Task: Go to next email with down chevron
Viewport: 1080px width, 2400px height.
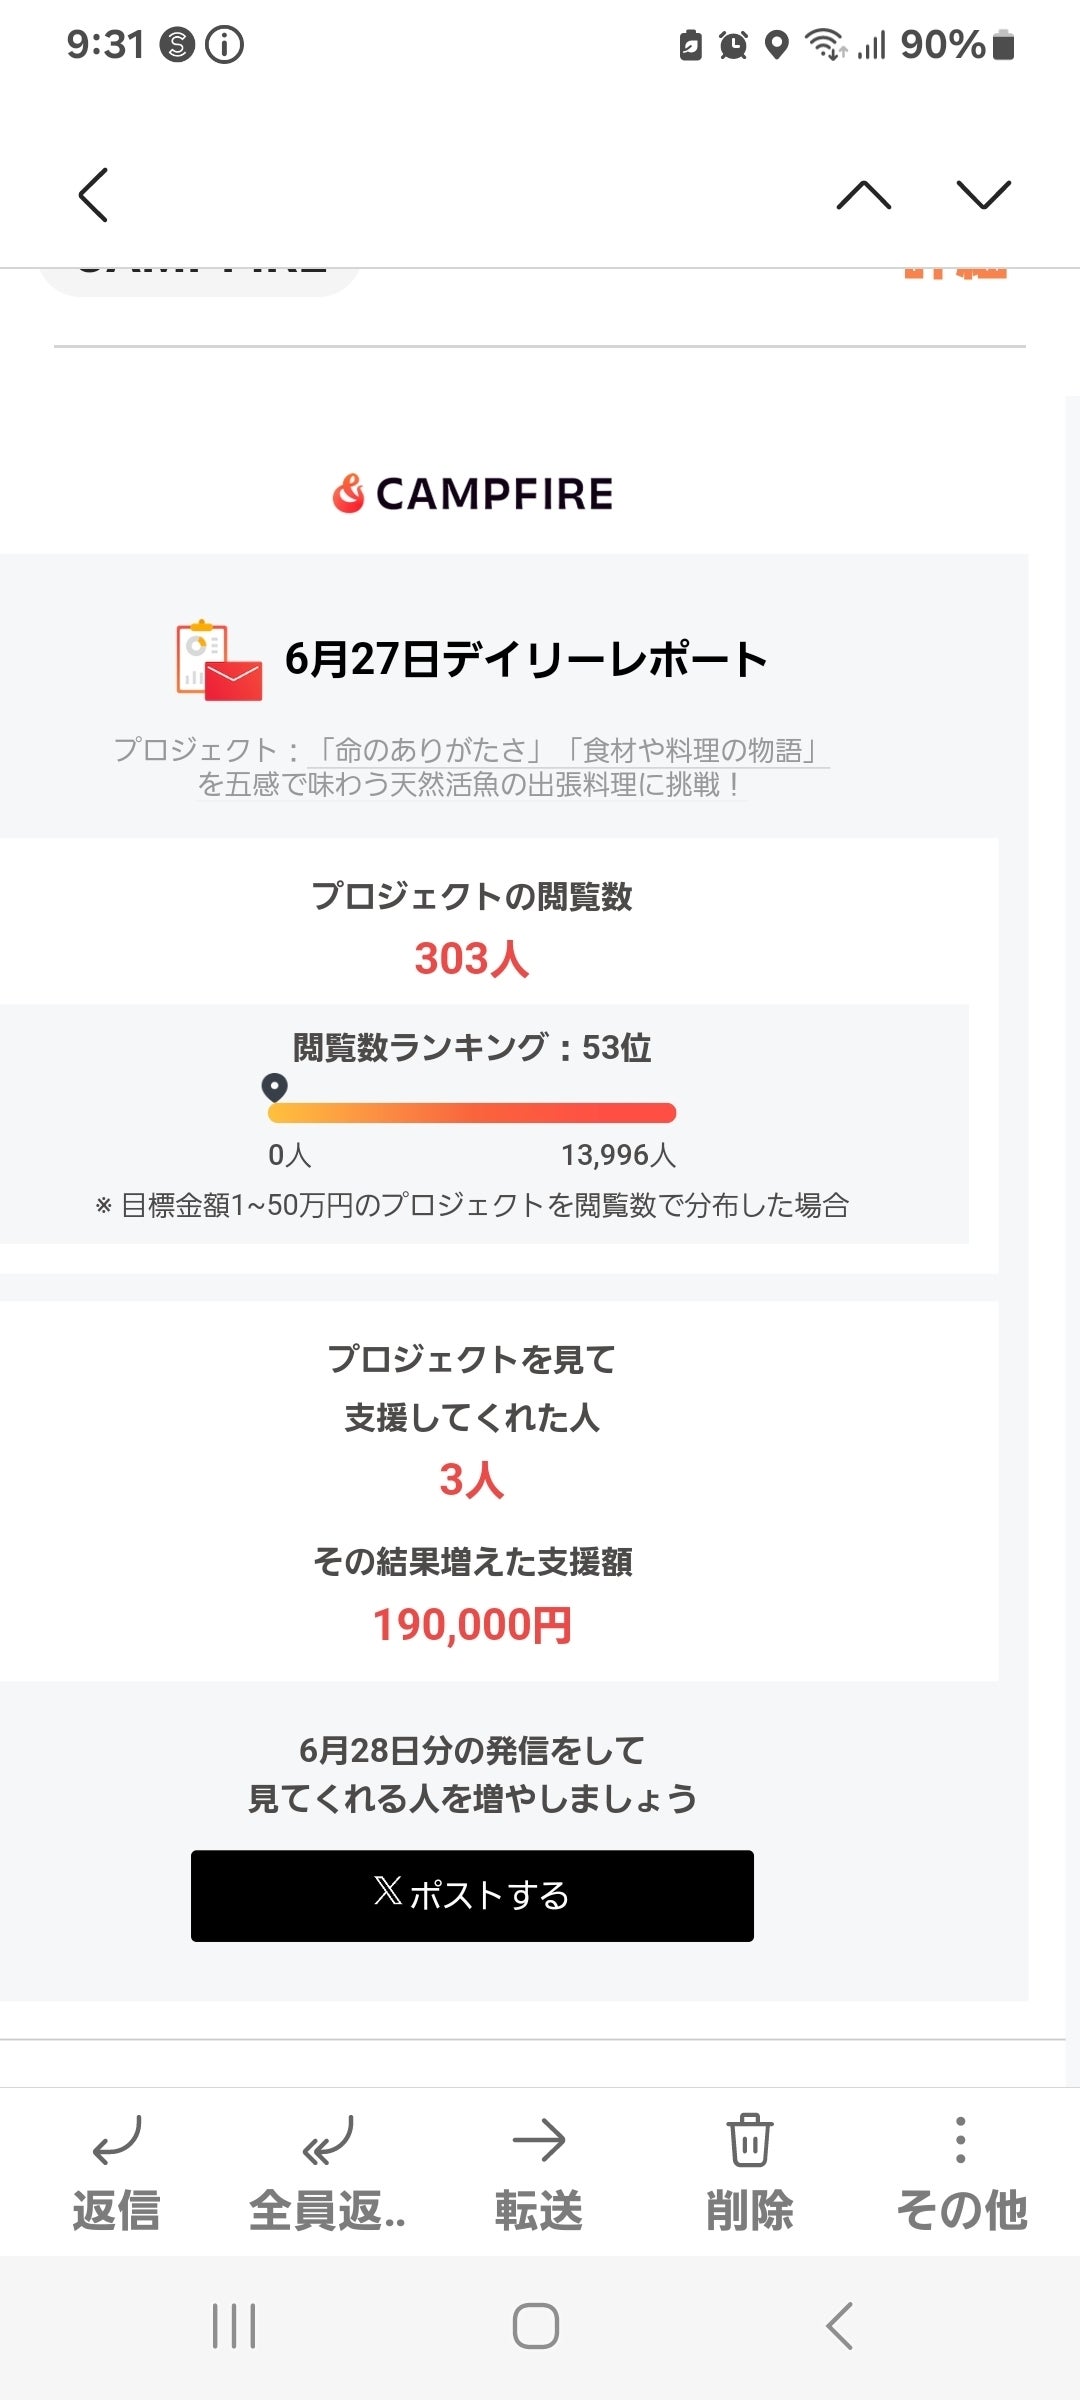Action: click(983, 194)
